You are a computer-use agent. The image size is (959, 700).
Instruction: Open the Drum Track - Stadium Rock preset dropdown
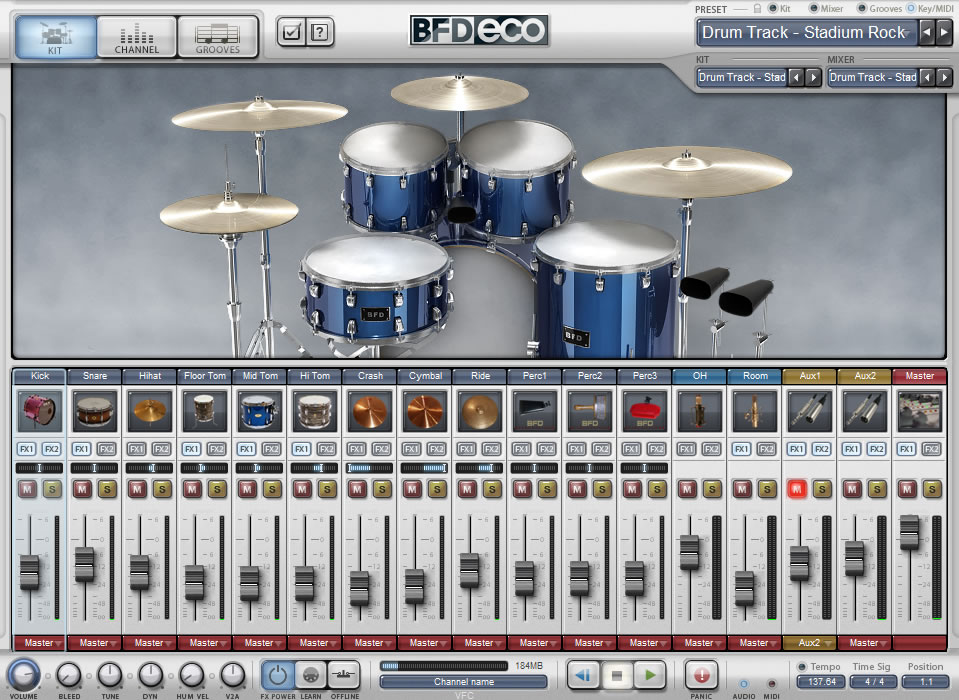click(x=807, y=32)
